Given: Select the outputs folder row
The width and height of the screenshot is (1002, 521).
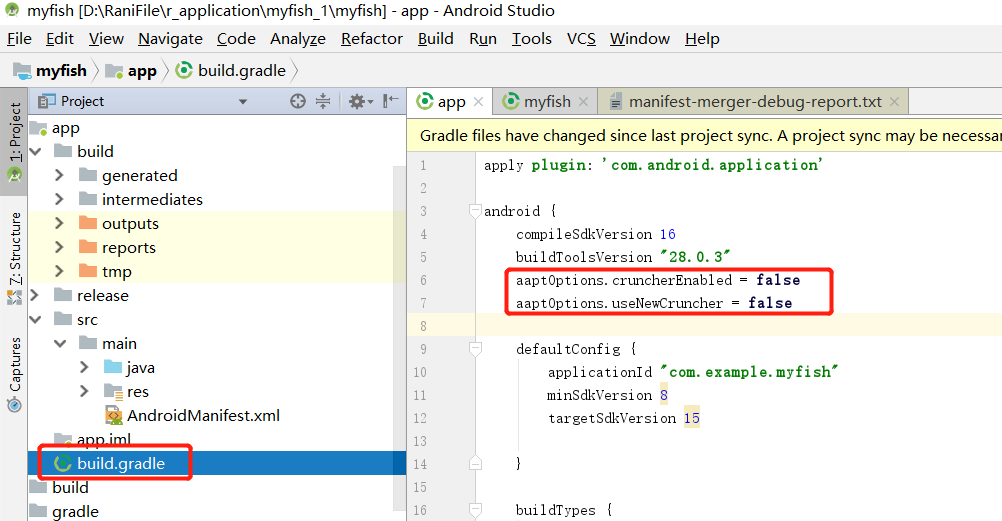Looking at the screenshot, I should pos(216,224).
